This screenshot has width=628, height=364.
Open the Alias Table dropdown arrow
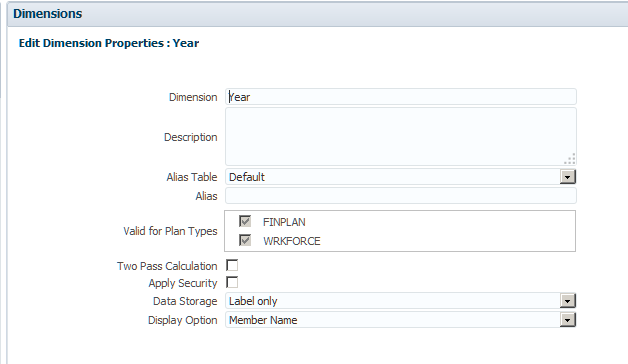(x=568, y=177)
